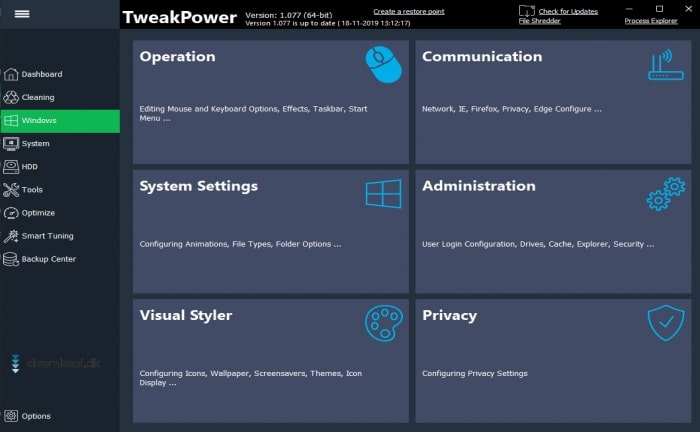
Task: Open the Administration tile title
Action: tap(479, 186)
